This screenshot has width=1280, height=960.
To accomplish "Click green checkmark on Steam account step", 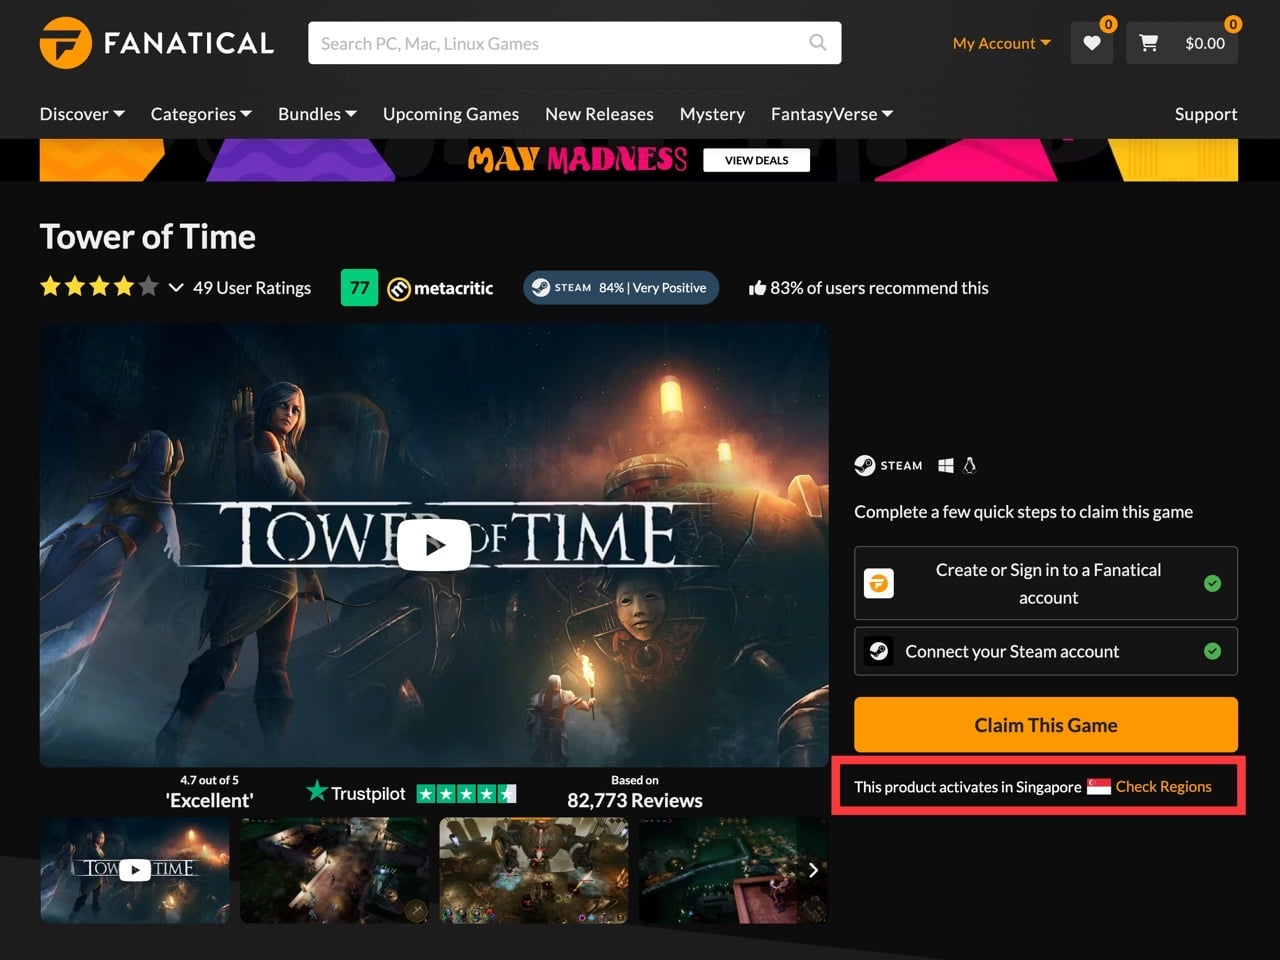I will click(1212, 651).
